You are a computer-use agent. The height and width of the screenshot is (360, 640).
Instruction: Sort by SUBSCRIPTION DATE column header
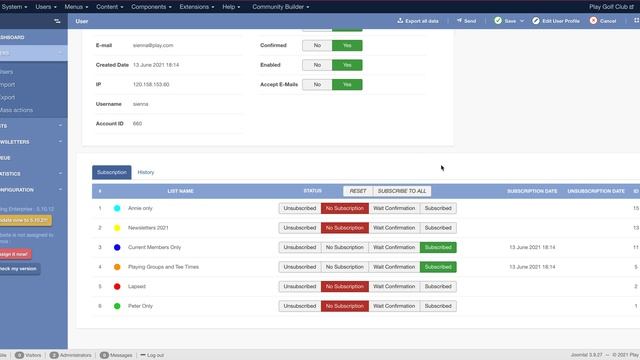(532, 191)
